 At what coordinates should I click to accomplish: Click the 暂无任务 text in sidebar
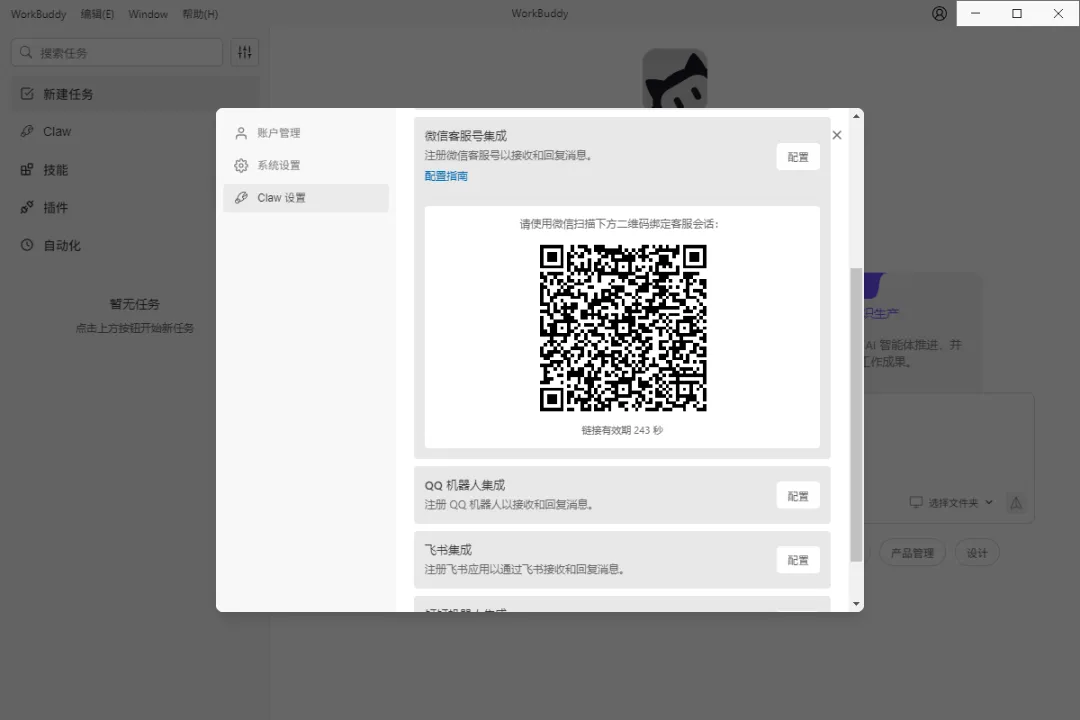coord(134,304)
